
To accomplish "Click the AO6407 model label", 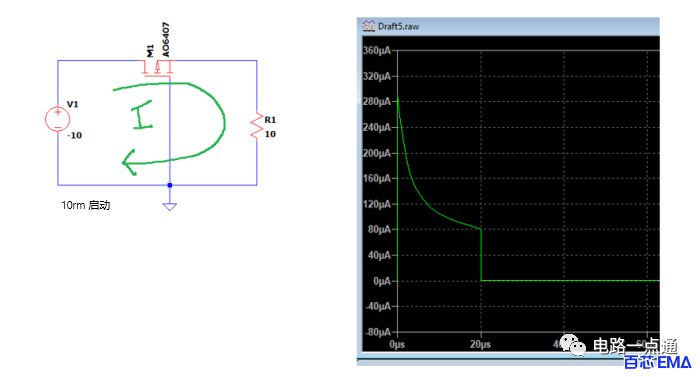I will [166, 40].
